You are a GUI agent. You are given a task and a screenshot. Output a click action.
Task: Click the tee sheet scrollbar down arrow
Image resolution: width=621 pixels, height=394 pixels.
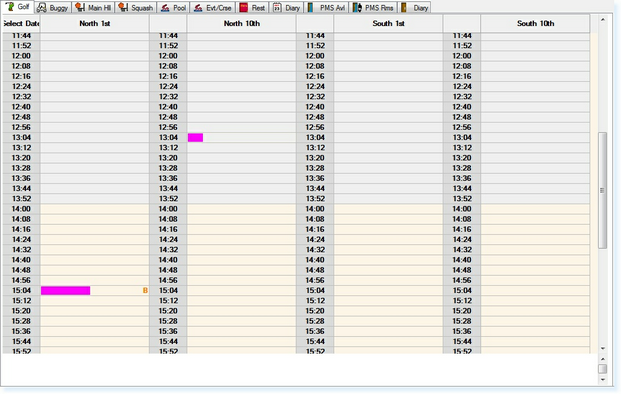602,348
